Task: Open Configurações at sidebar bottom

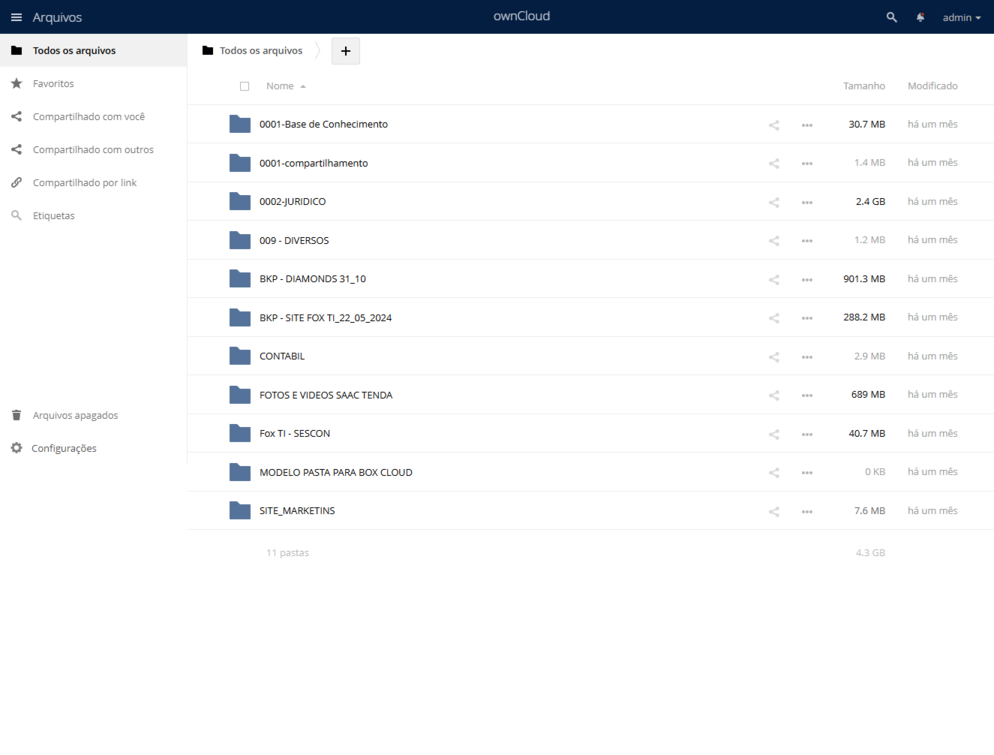Action: [64, 448]
